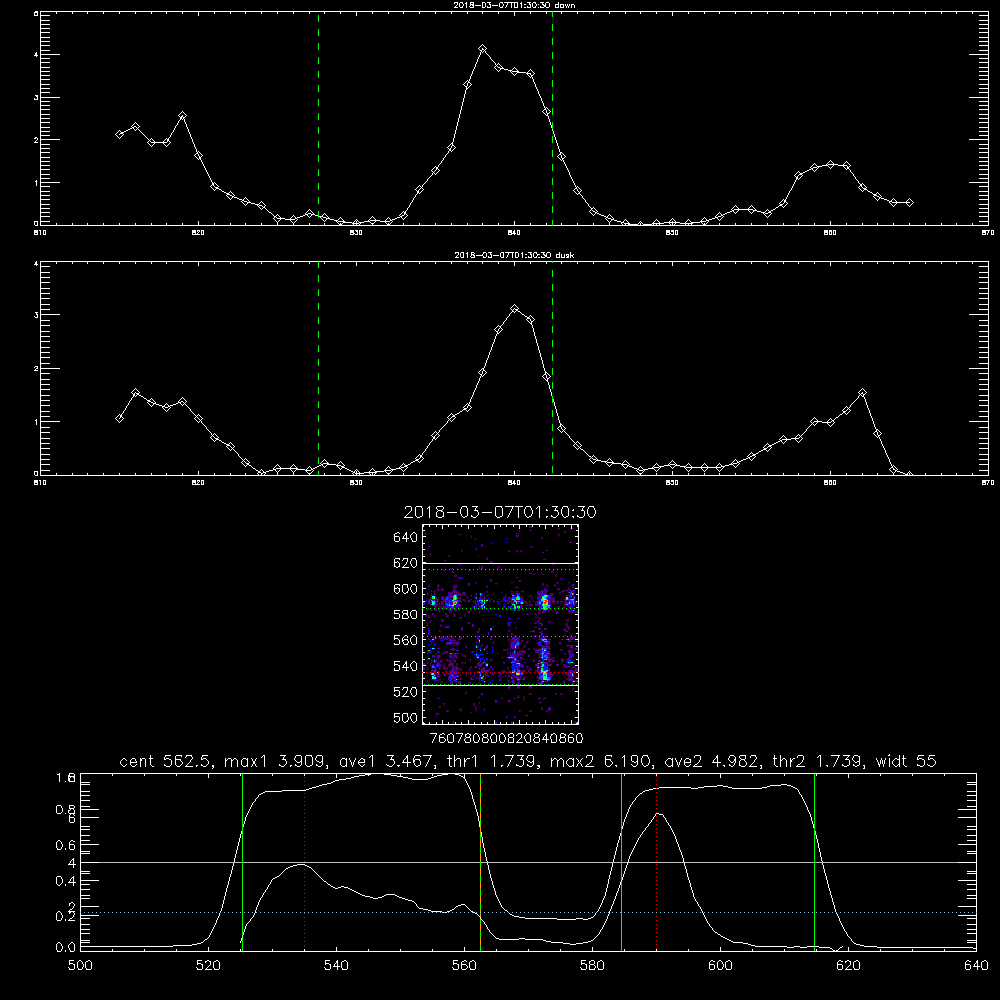Click the blue dotted threshold line in bottom plot
Screen dimensions: 1000x1000
(528, 913)
